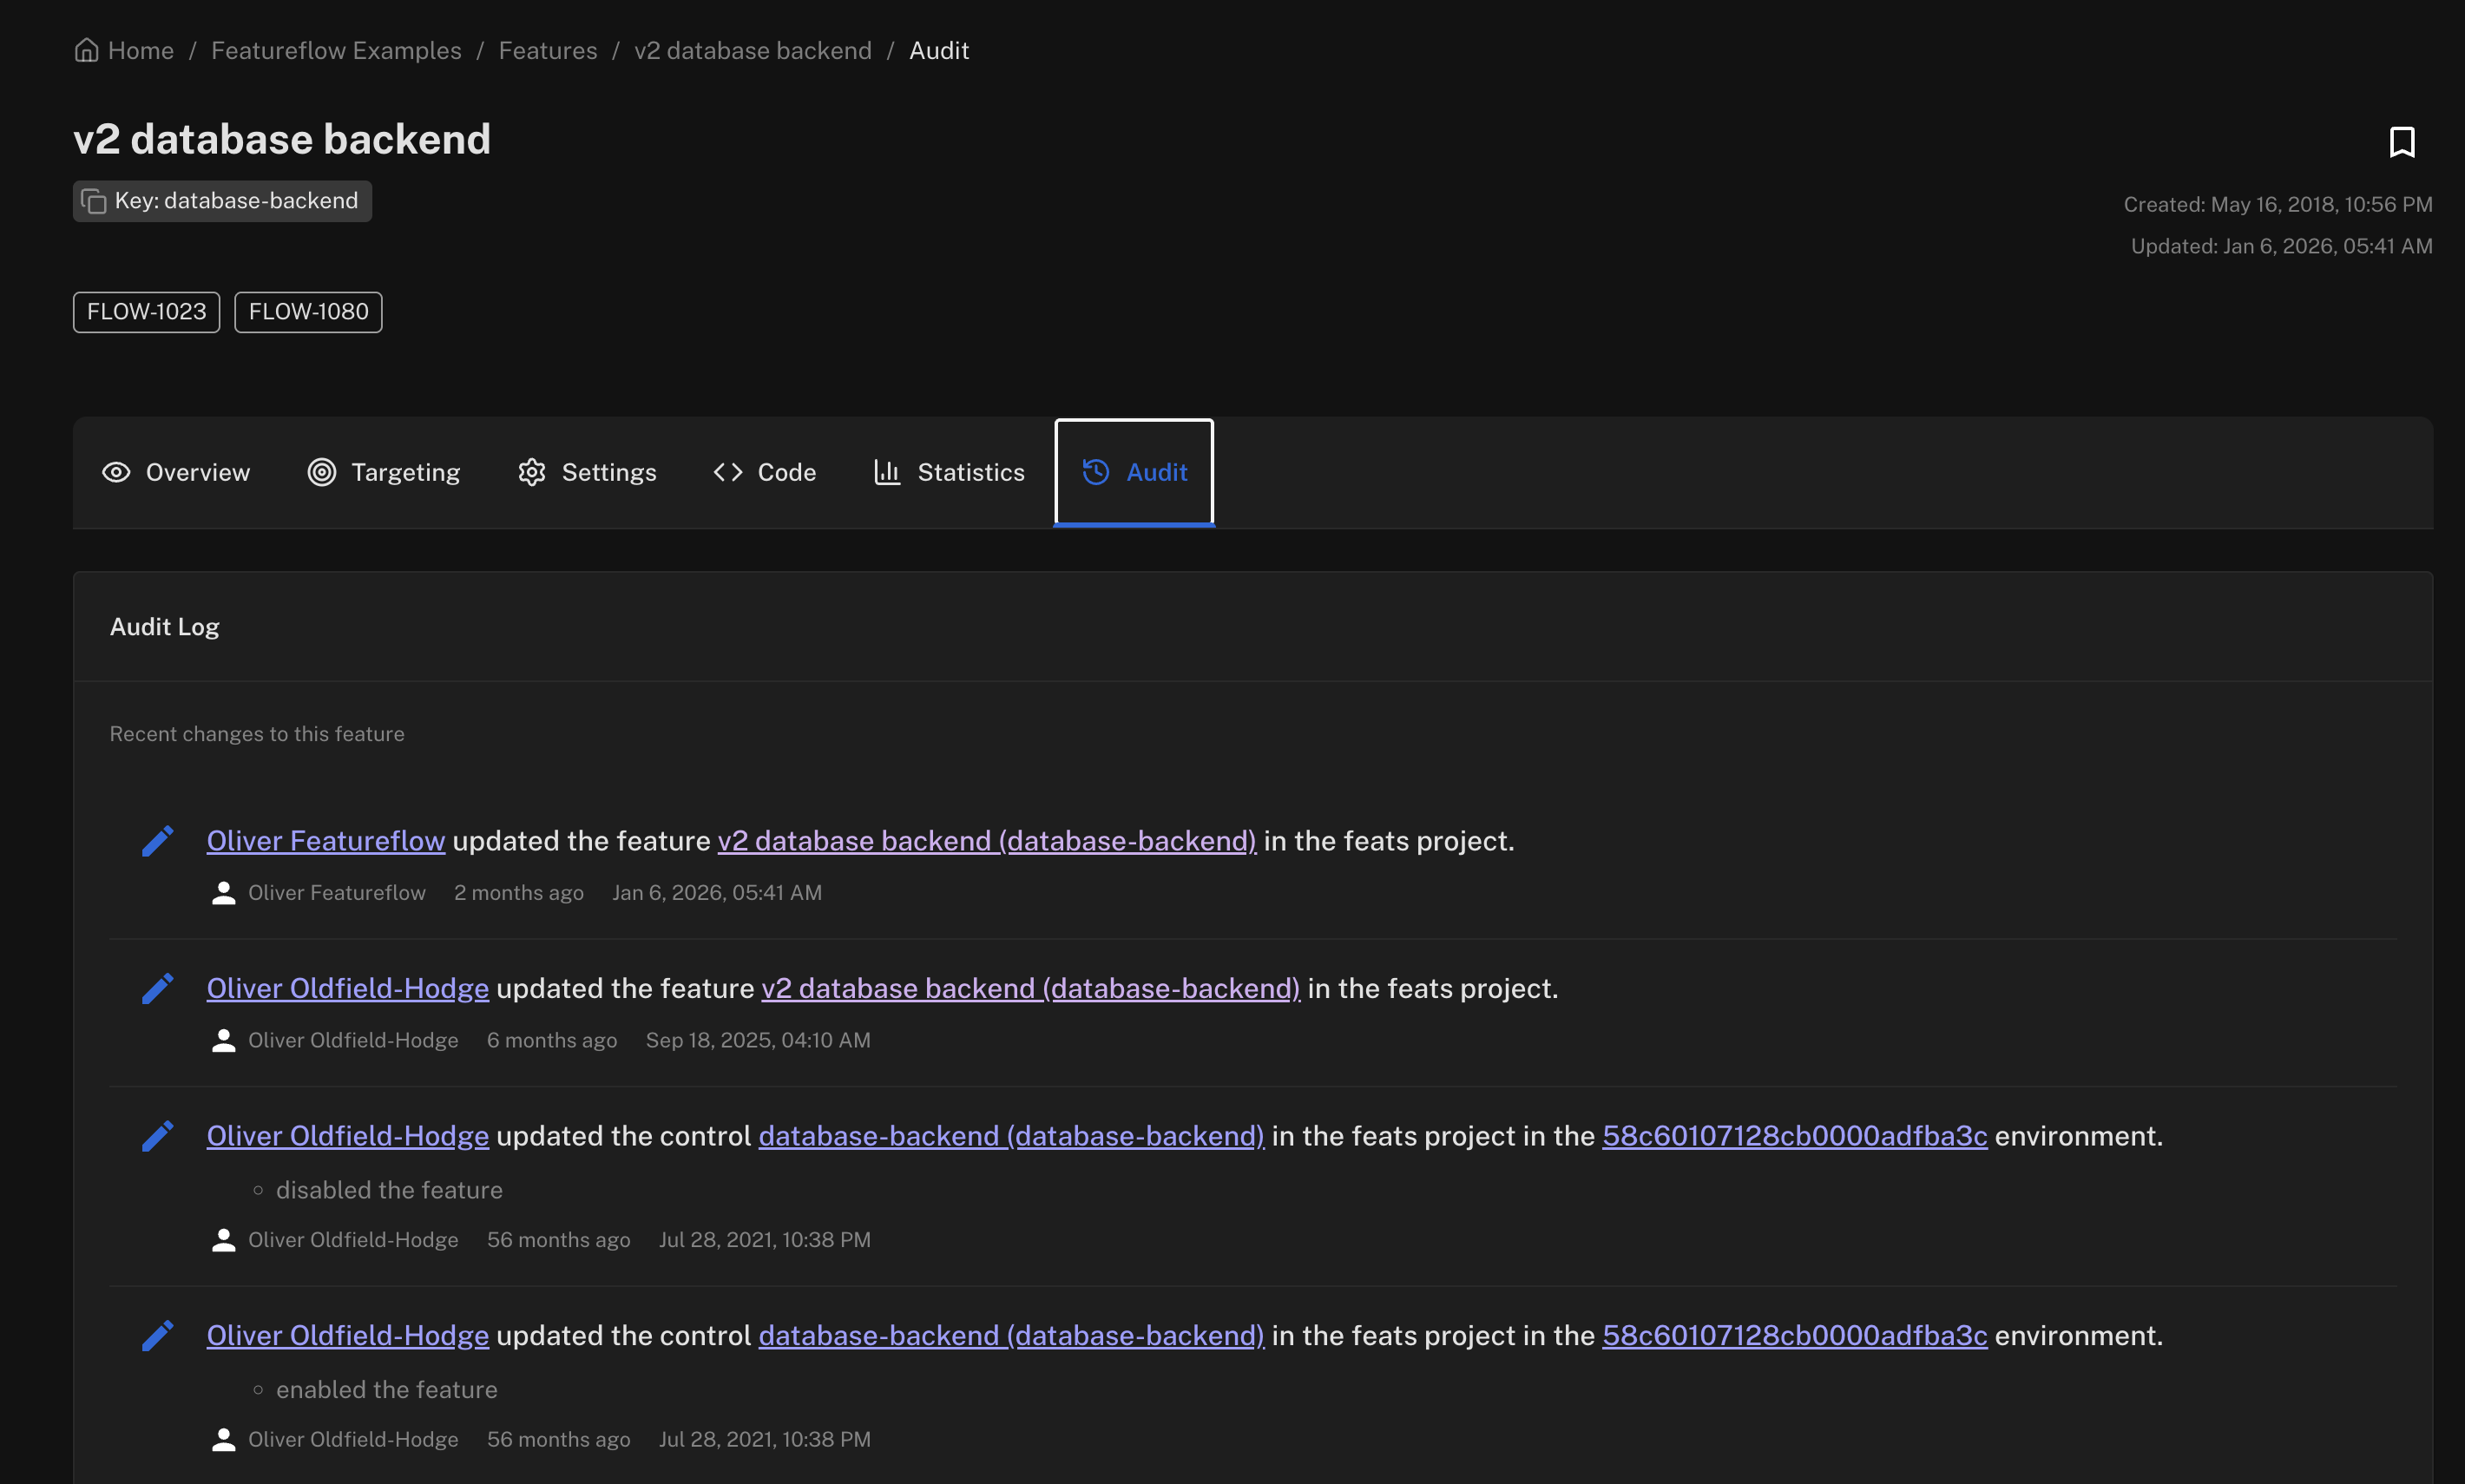
Task: Copy the feature key database-backend
Action: [x=94, y=201]
